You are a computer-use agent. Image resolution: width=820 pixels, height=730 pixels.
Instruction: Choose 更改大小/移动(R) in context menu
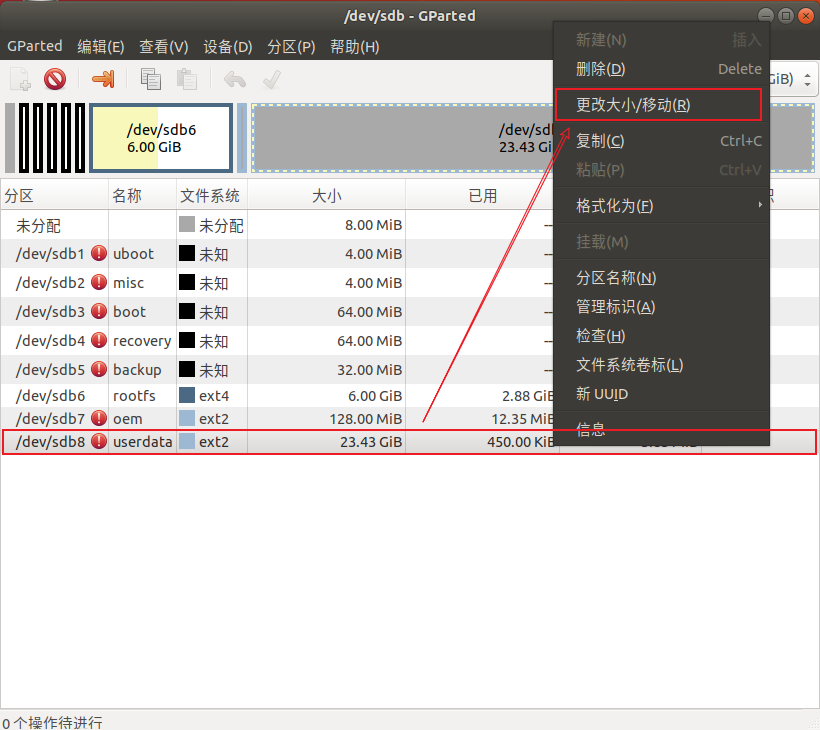pos(633,105)
